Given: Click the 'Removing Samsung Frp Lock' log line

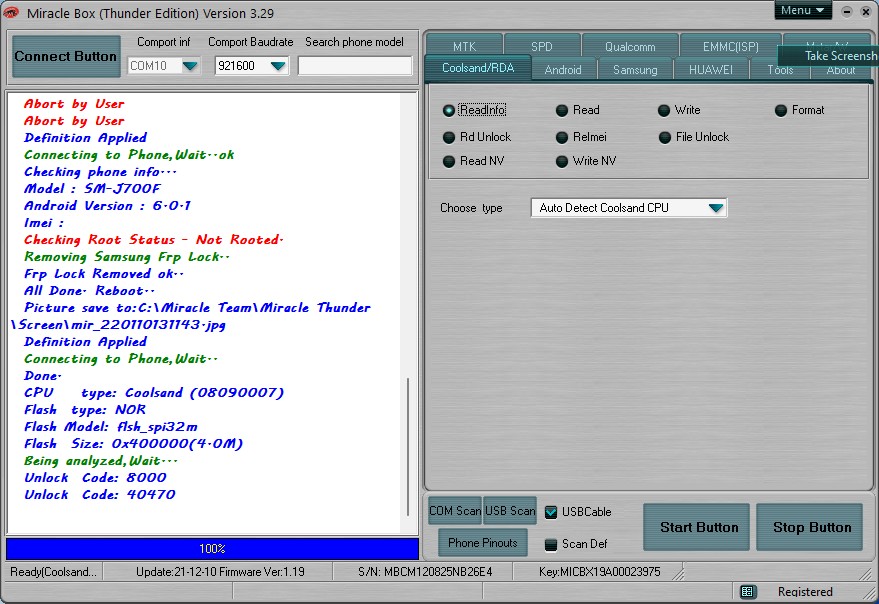Looking at the screenshot, I should 127,257.
